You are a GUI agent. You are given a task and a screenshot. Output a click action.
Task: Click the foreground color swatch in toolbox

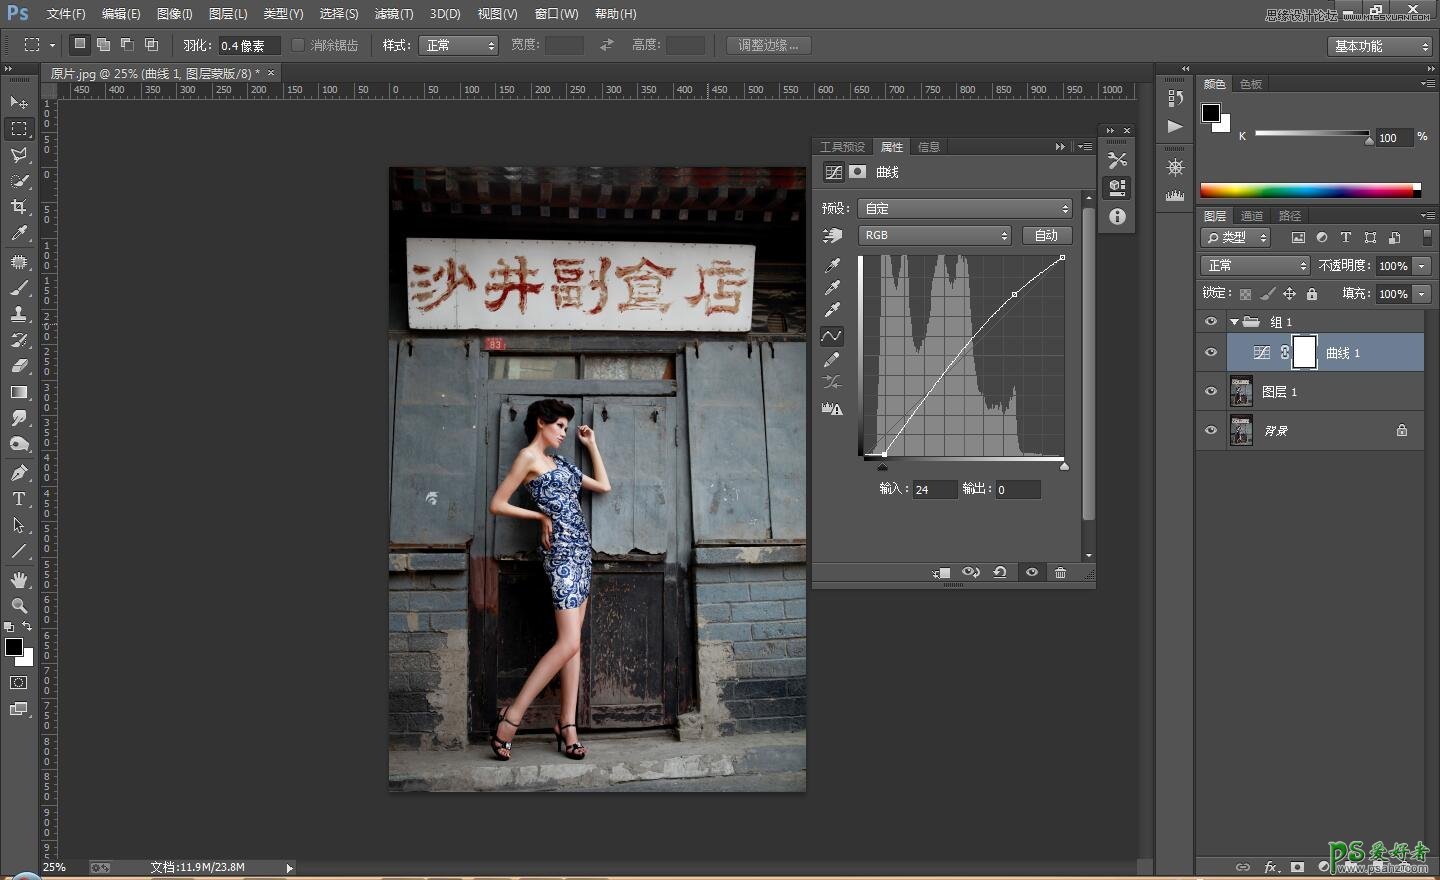[14, 647]
